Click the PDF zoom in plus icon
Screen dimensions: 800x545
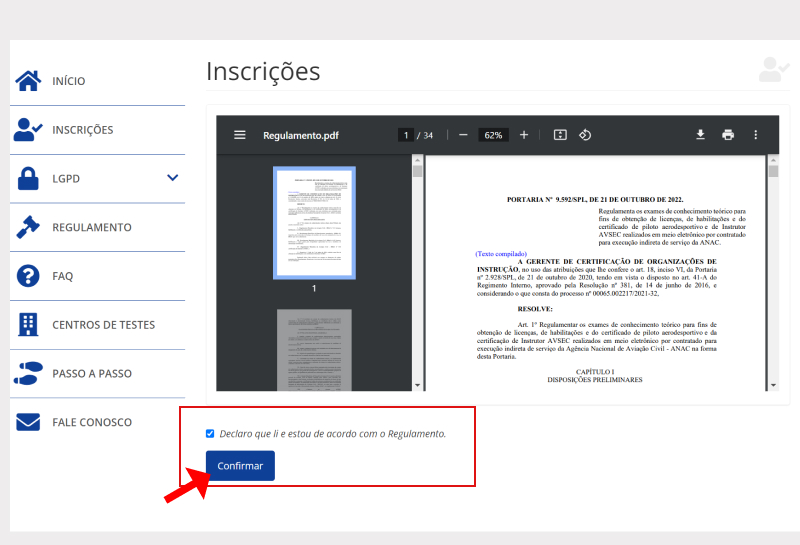(x=523, y=135)
